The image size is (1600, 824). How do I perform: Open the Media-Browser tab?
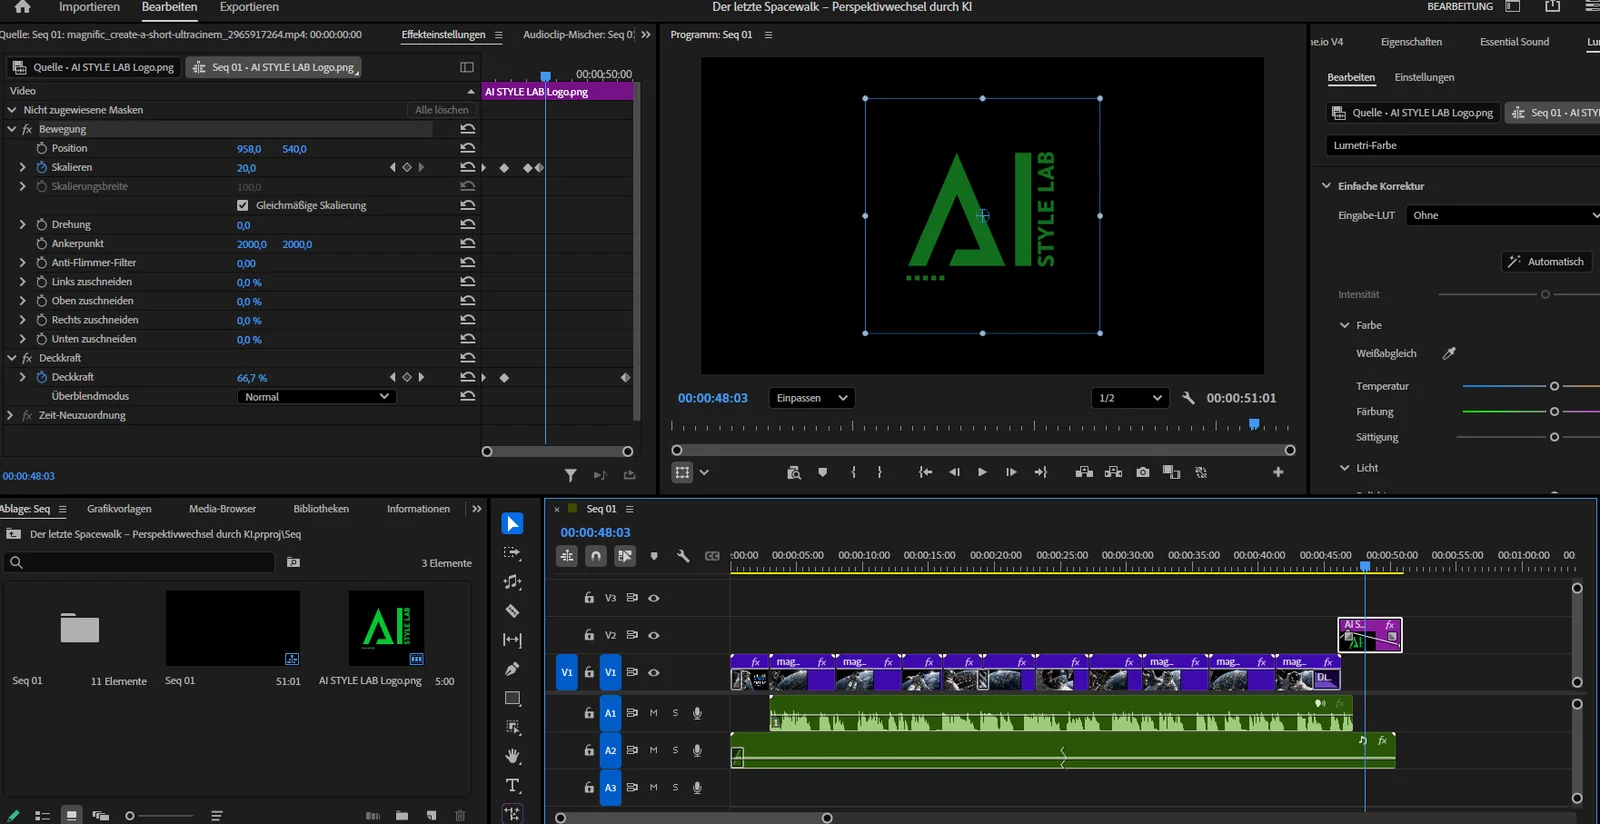(x=222, y=509)
